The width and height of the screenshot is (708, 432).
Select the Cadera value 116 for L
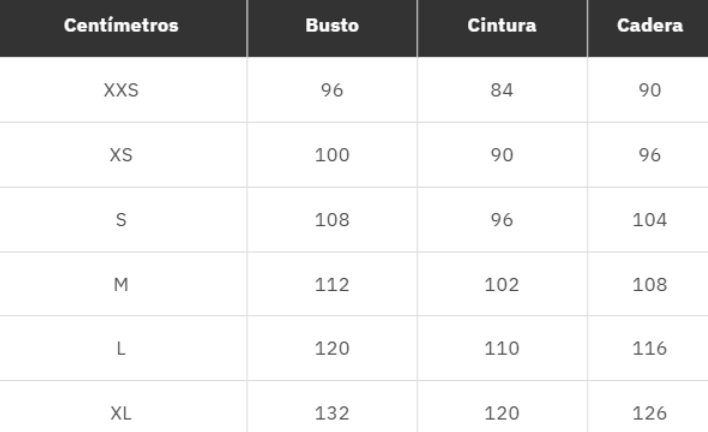[x=648, y=349]
